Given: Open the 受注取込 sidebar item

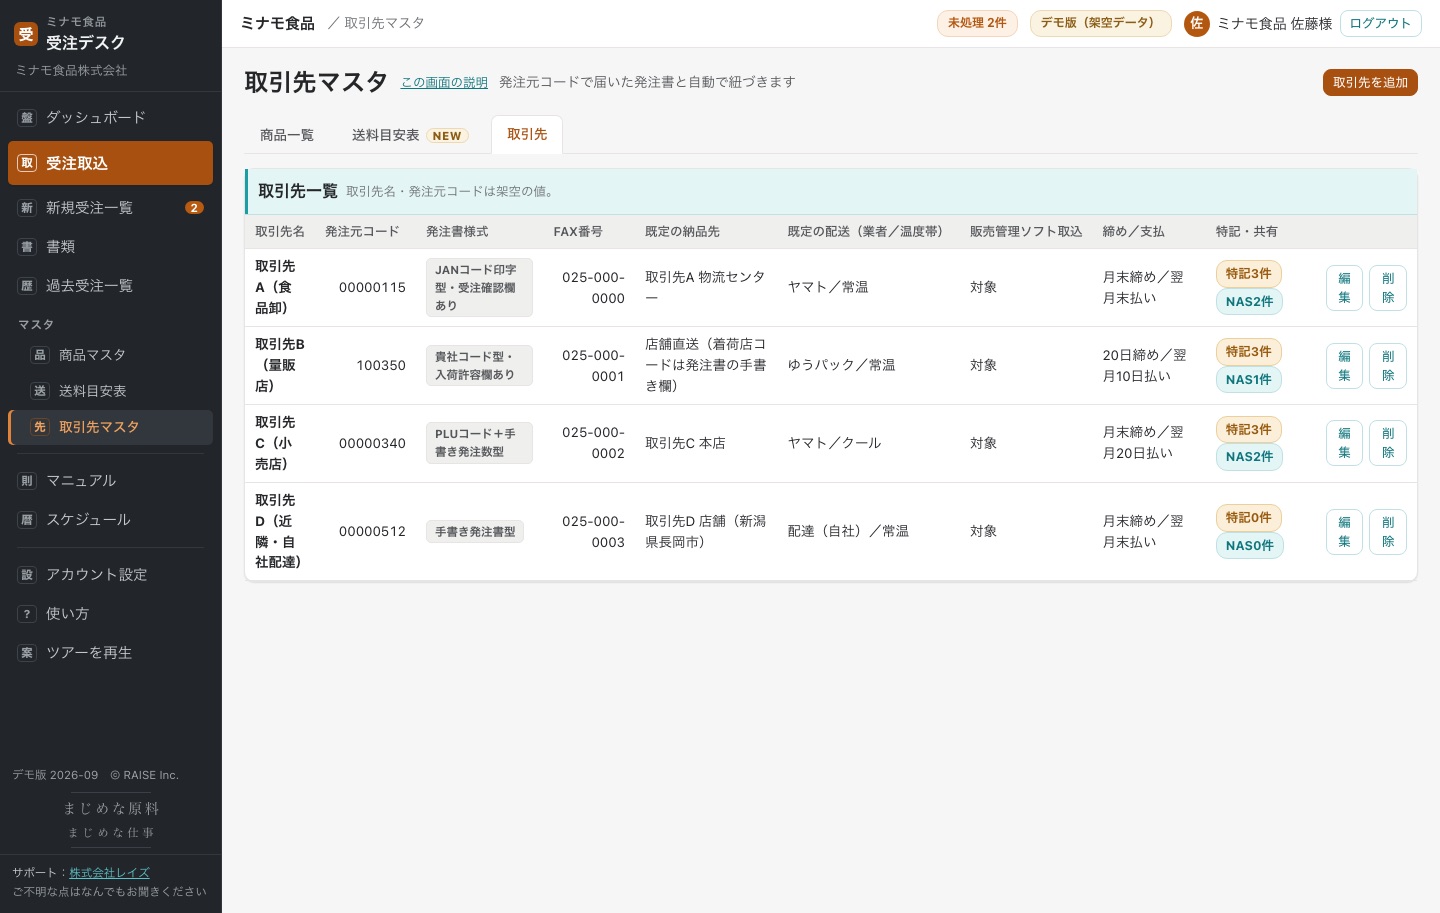Looking at the screenshot, I should point(110,163).
